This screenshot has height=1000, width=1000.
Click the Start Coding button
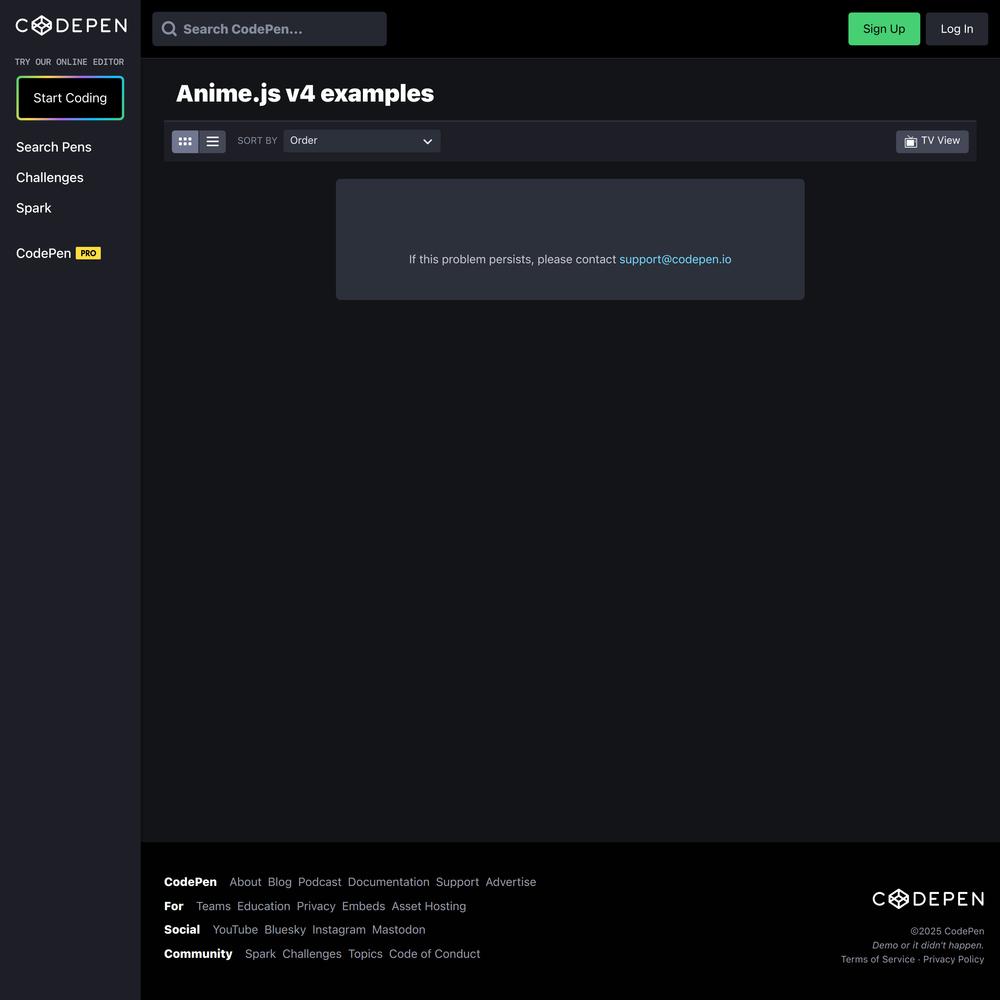point(70,98)
